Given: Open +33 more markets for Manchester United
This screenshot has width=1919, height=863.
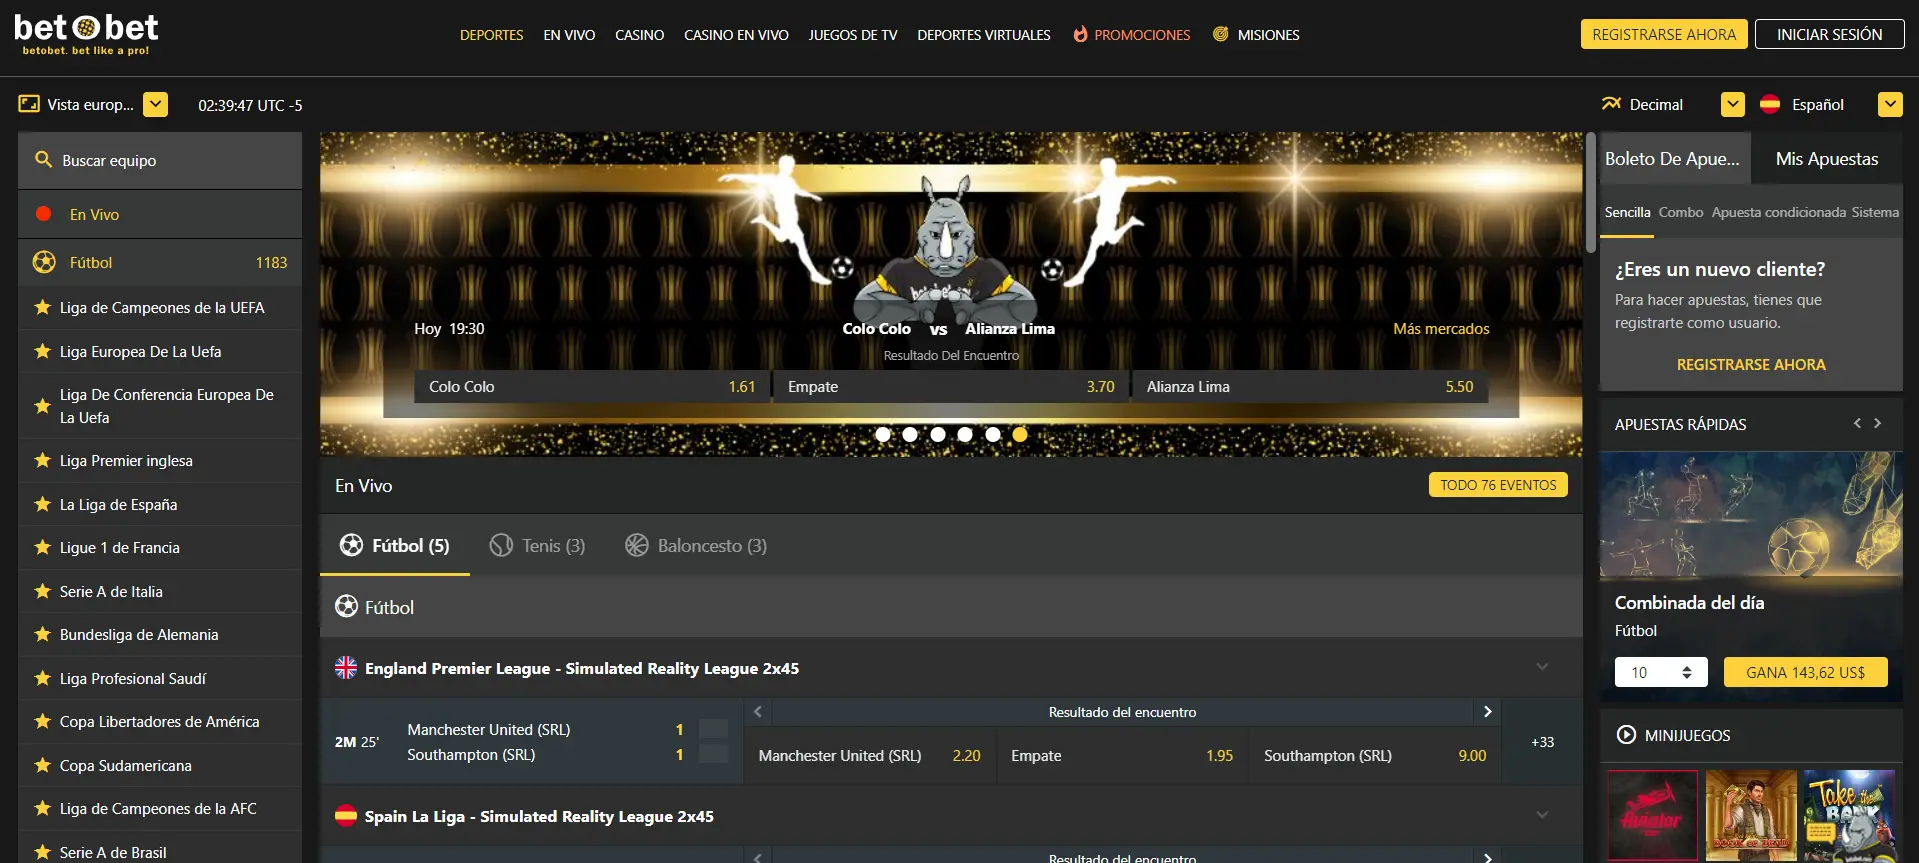Looking at the screenshot, I should coord(1542,742).
